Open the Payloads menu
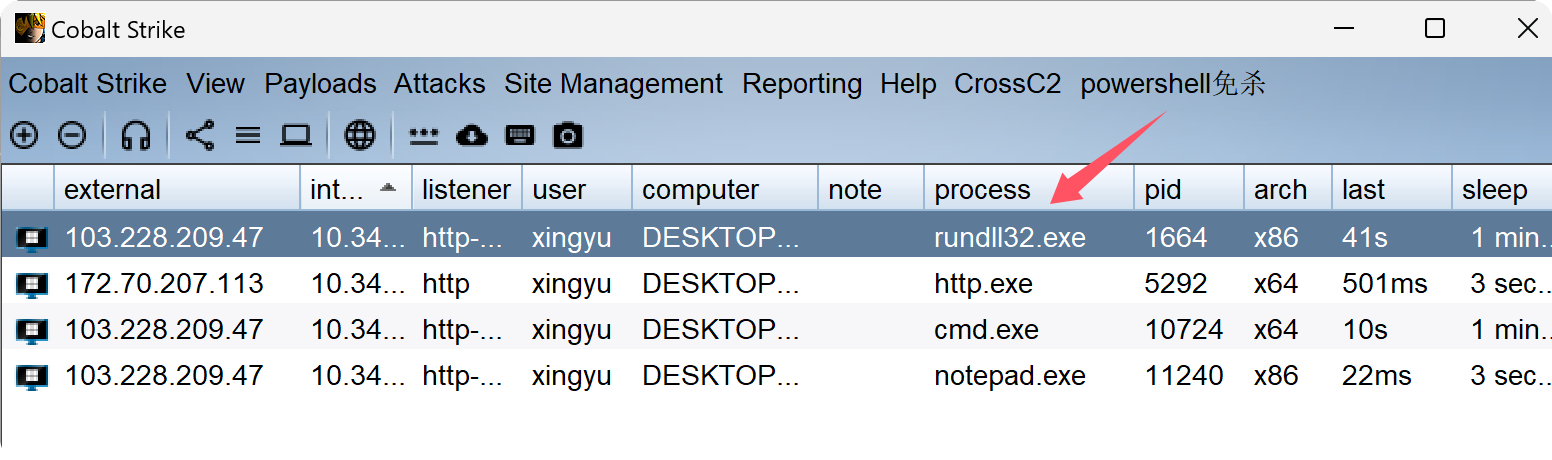The width and height of the screenshot is (1552, 460). click(320, 84)
